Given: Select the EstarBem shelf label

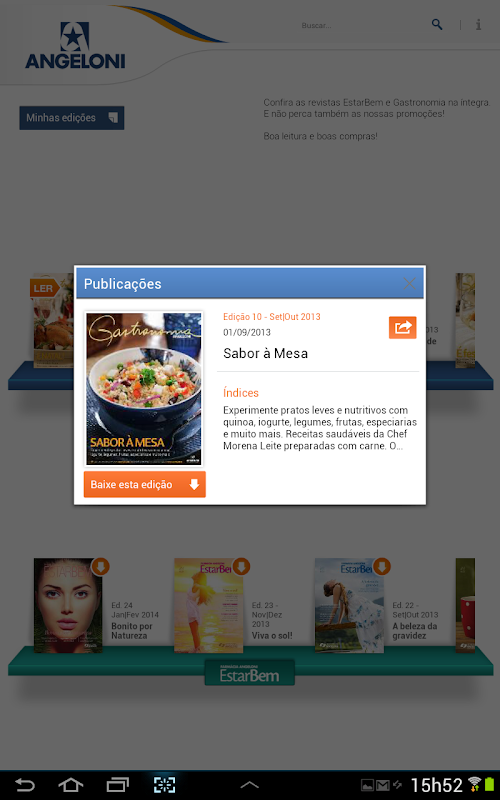Looking at the screenshot, I should [249, 673].
